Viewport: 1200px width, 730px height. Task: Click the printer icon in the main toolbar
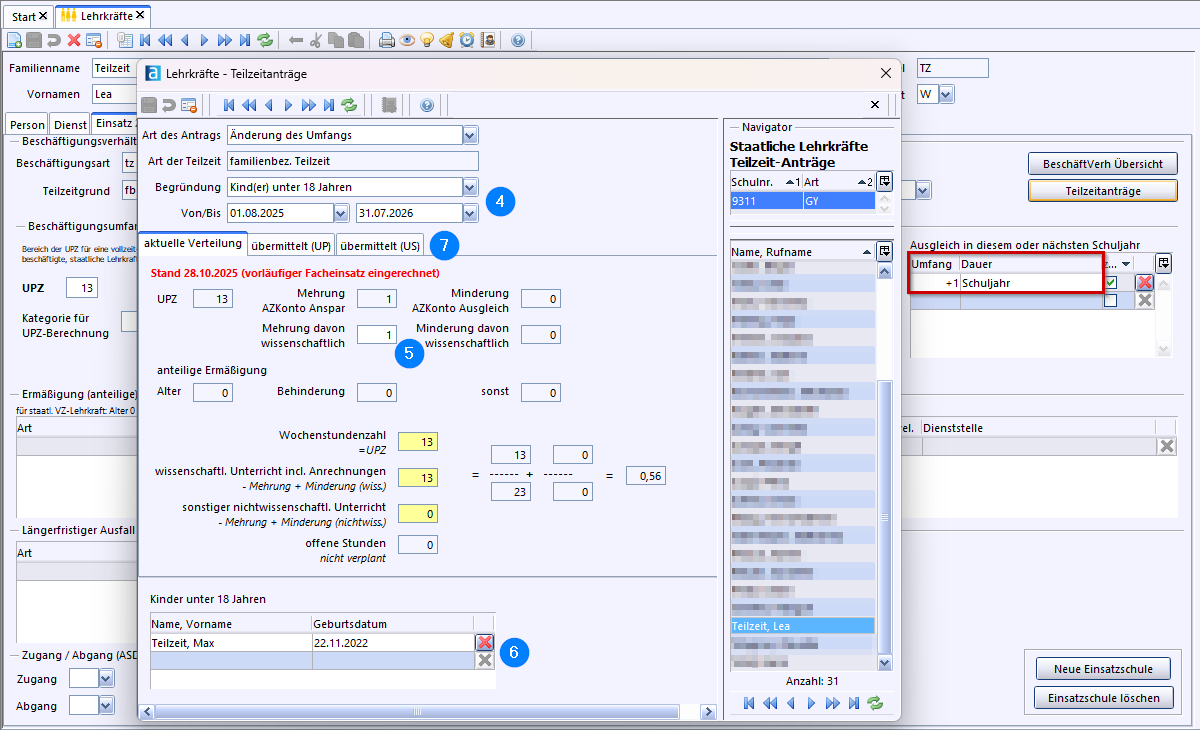pos(387,41)
